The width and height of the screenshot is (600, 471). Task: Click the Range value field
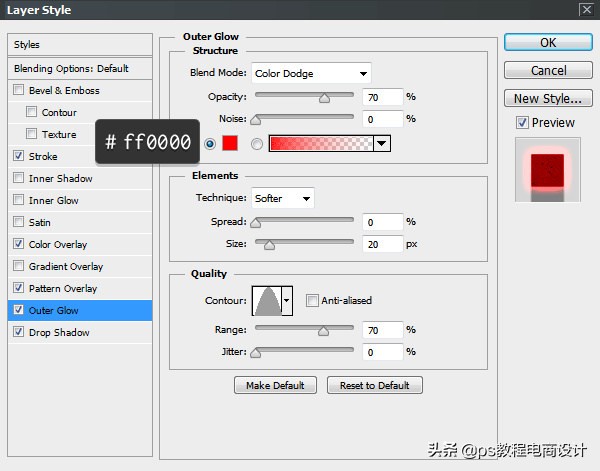(x=383, y=330)
